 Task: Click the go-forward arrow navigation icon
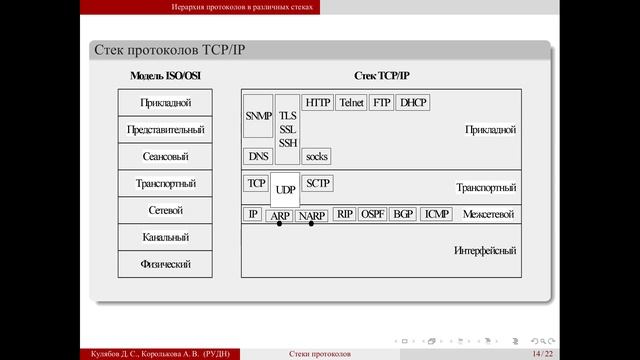(x=551, y=341)
